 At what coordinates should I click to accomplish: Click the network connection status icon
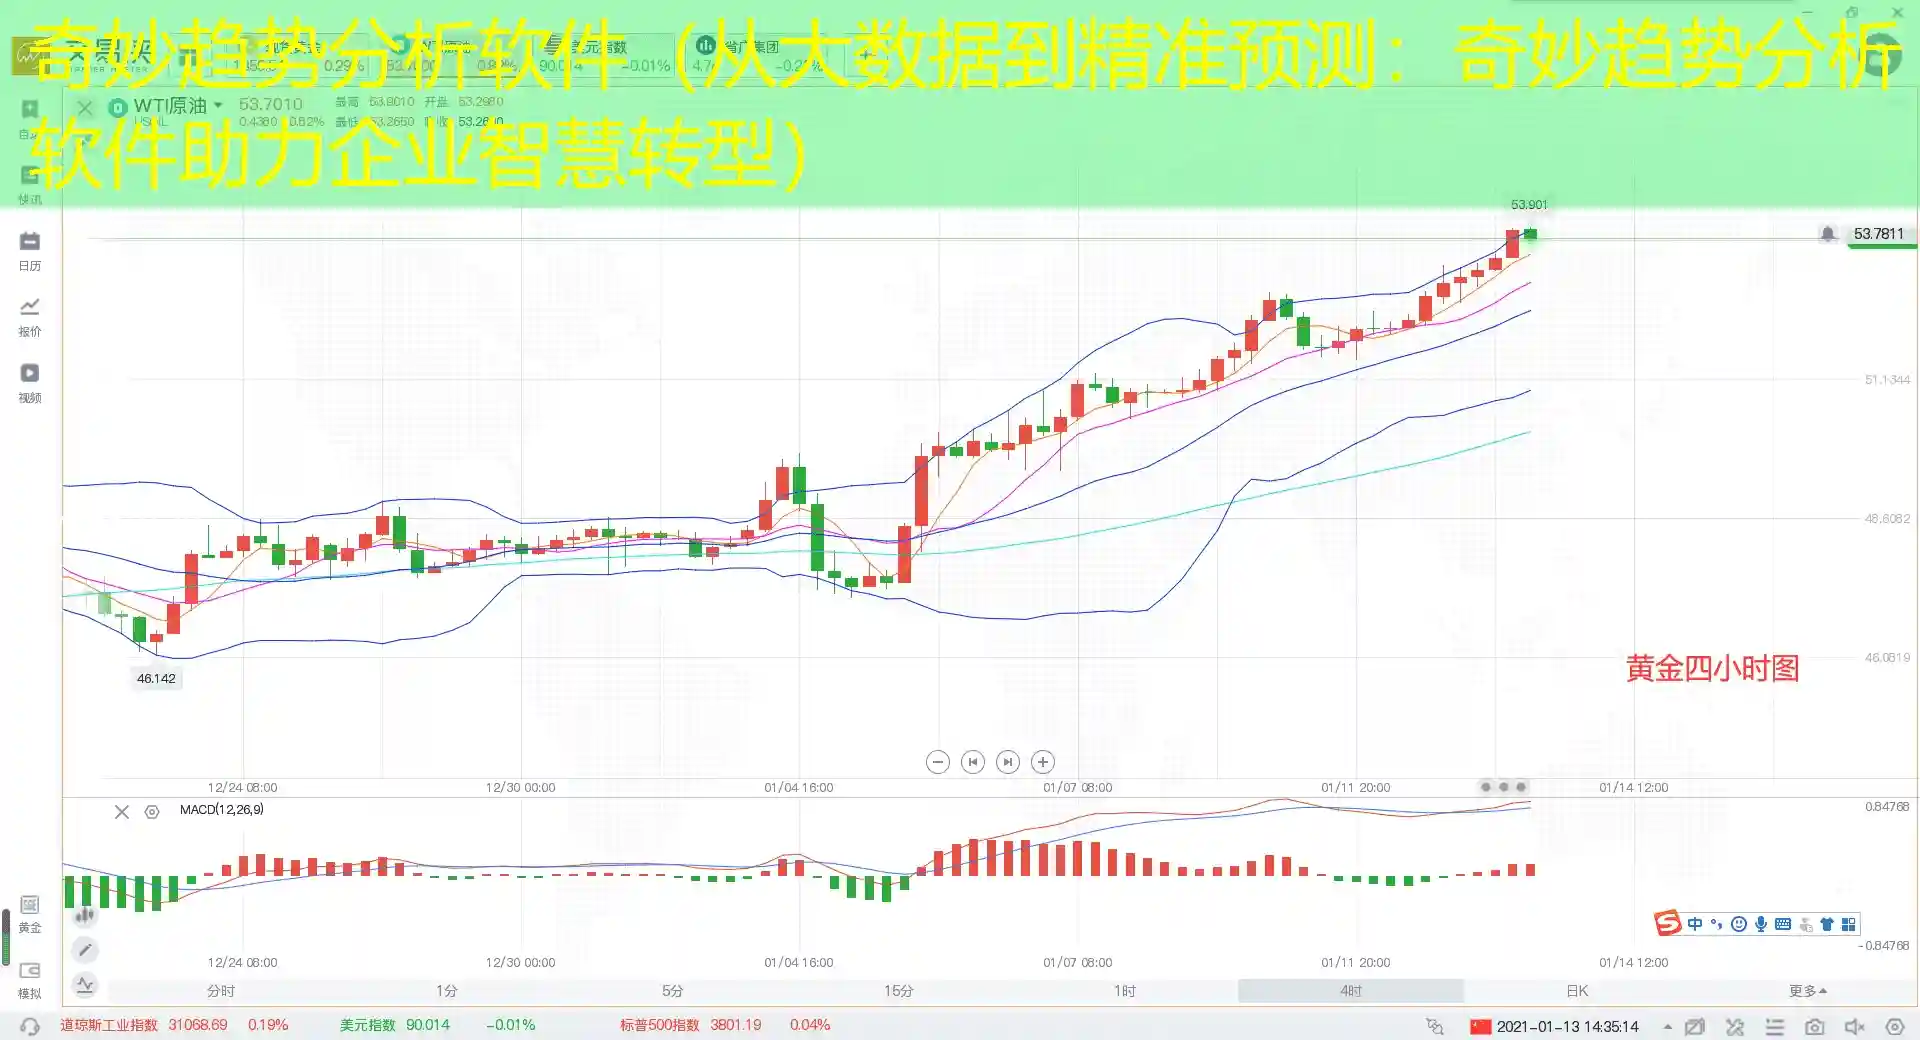click(1434, 1026)
